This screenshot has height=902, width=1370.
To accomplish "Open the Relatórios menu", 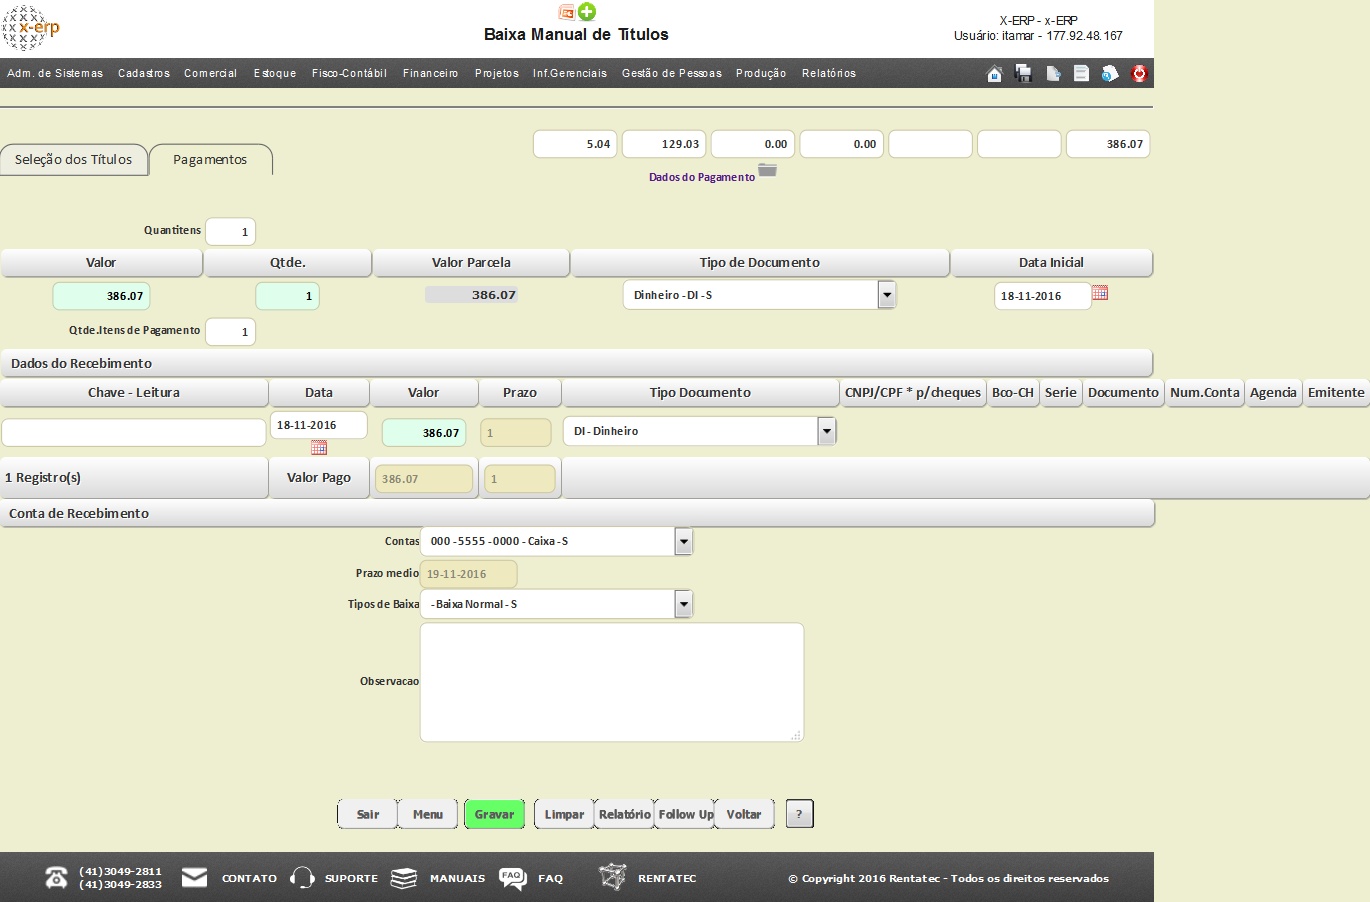I will point(829,73).
